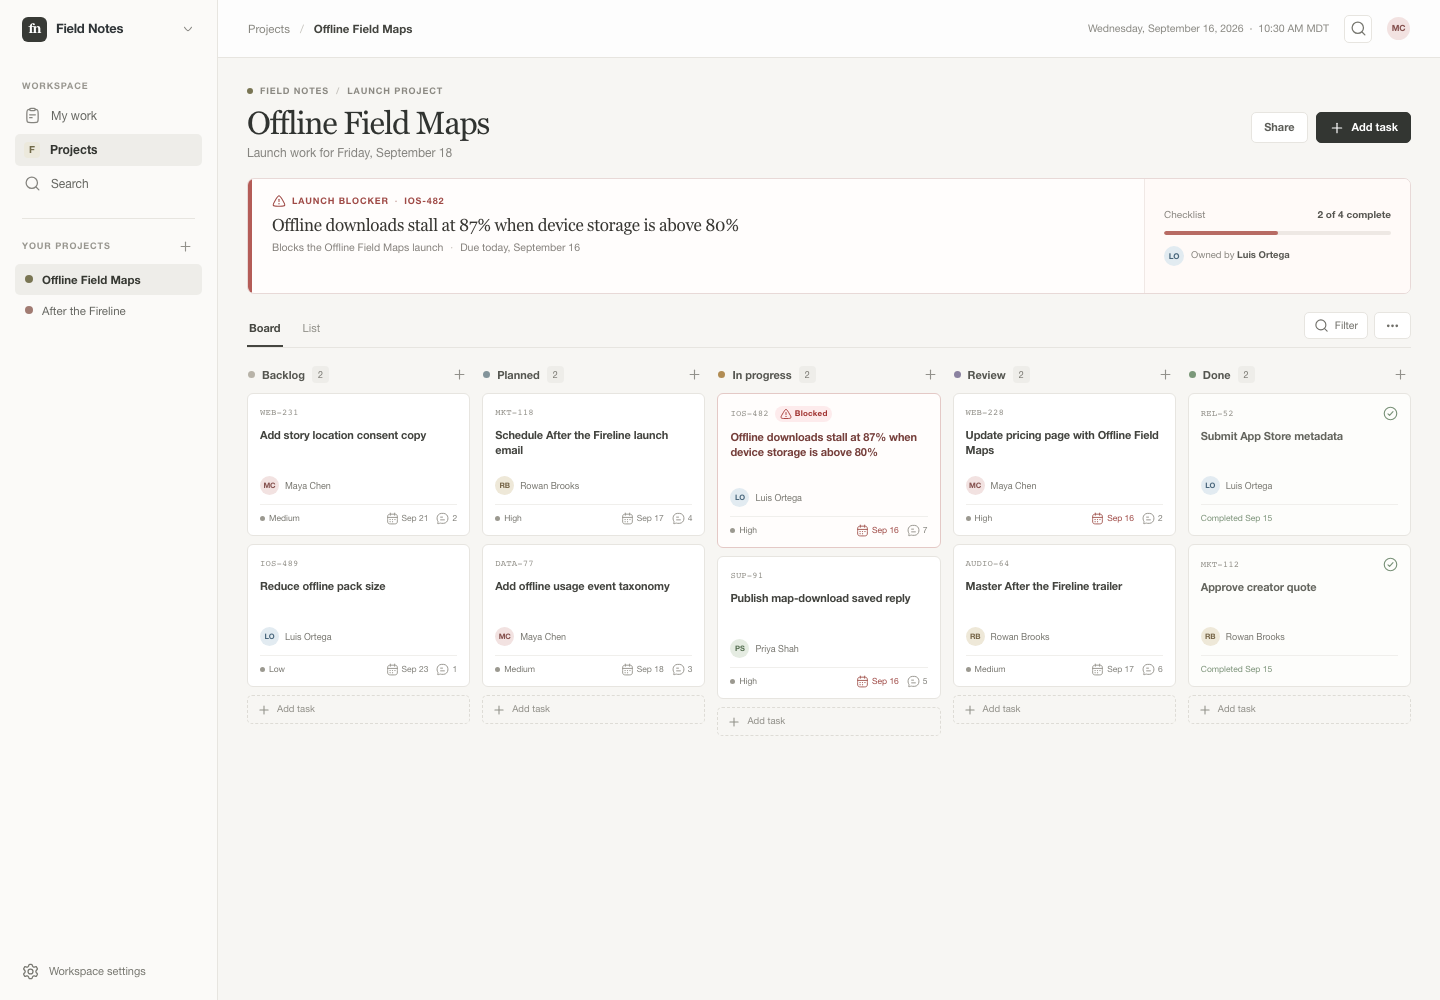Open the Filter dropdown

[1336, 326]
